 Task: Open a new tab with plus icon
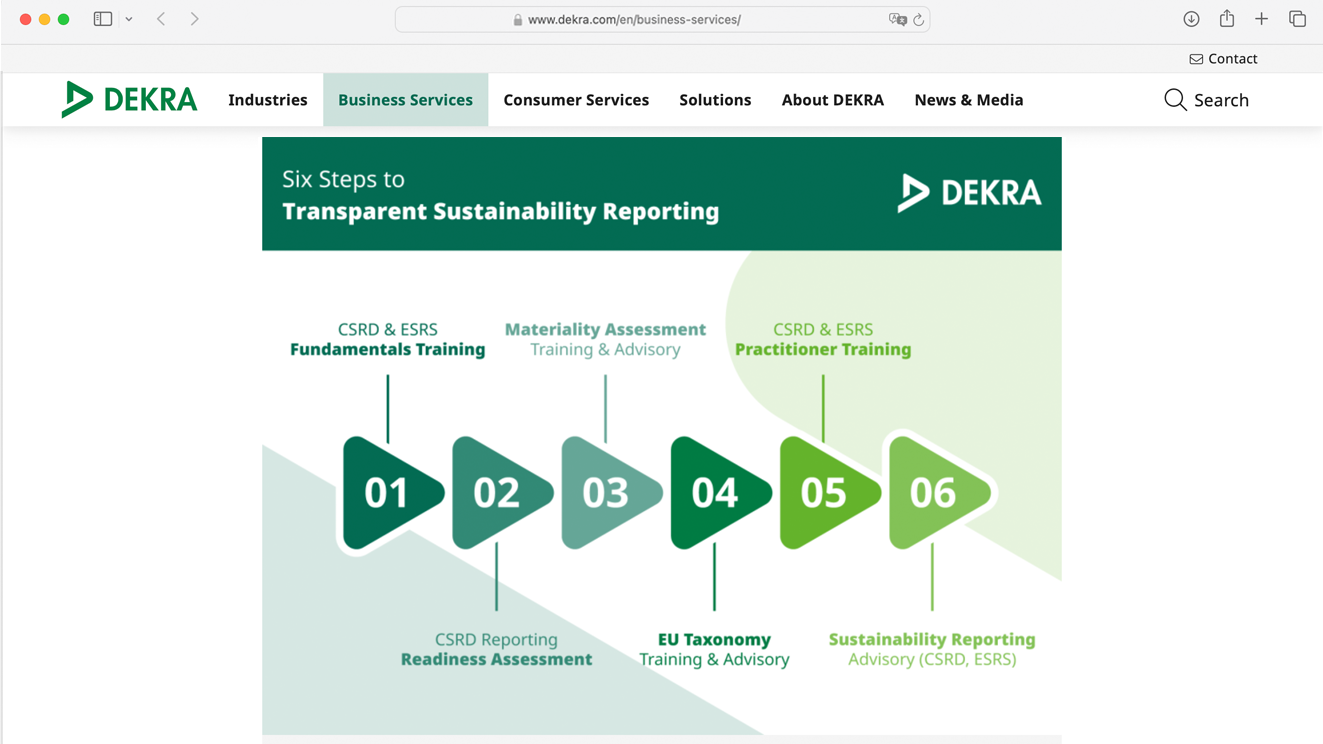(x=1262, y=19)
